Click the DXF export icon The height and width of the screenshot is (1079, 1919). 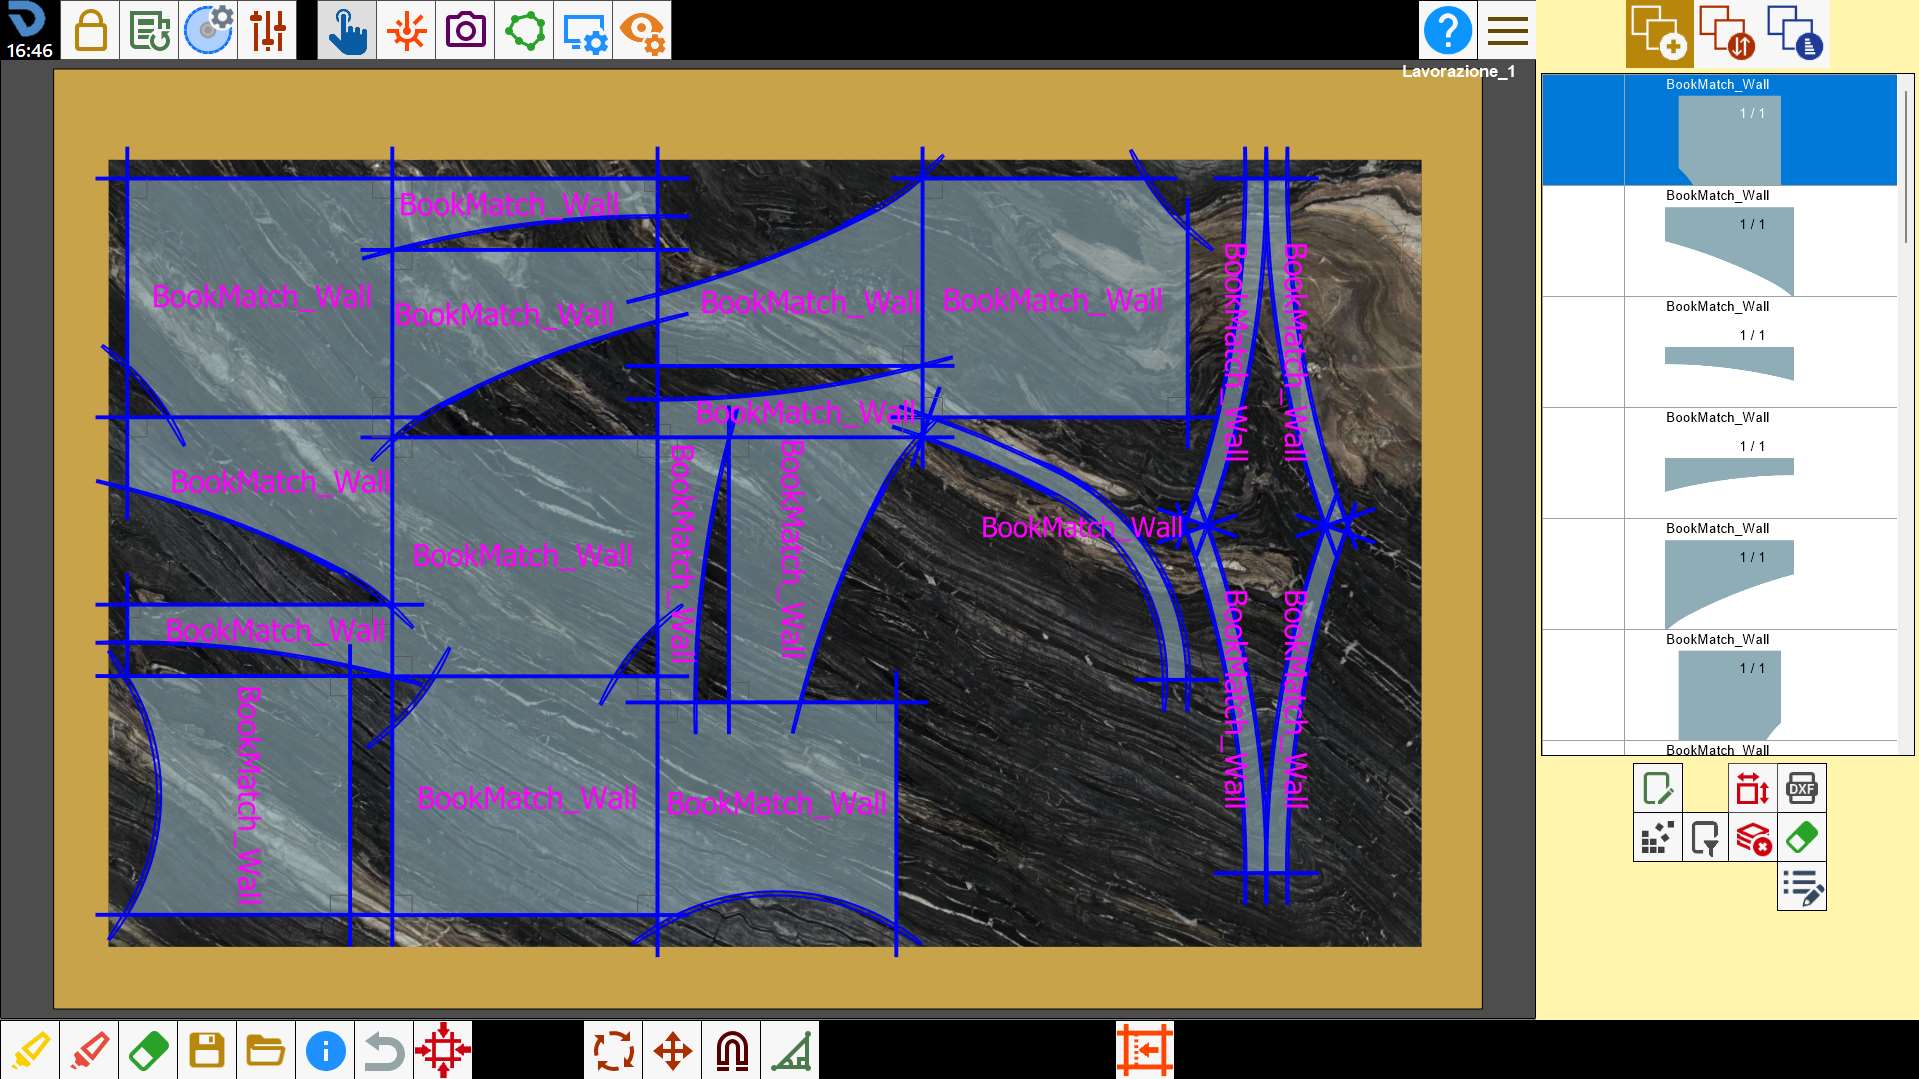[1801, 789]
